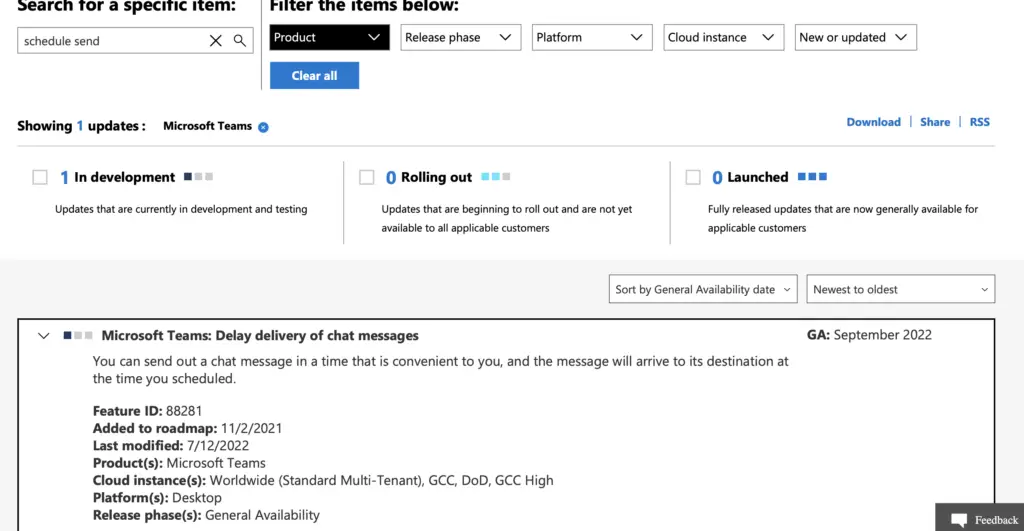Image resolution: width=1024 pixels, height=531 pixels.
Task: Check the Rolling out checkbox
Action: click(x=366, y=177)
